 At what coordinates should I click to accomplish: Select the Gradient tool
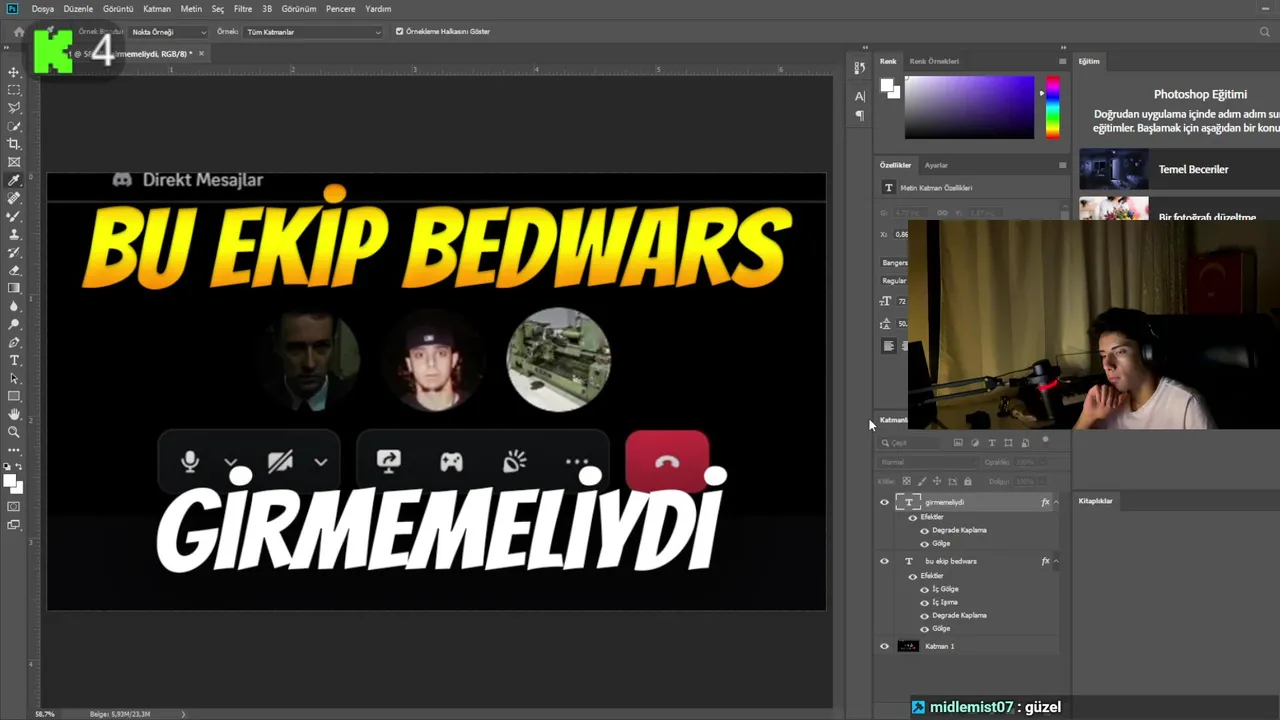pos(14,288)
